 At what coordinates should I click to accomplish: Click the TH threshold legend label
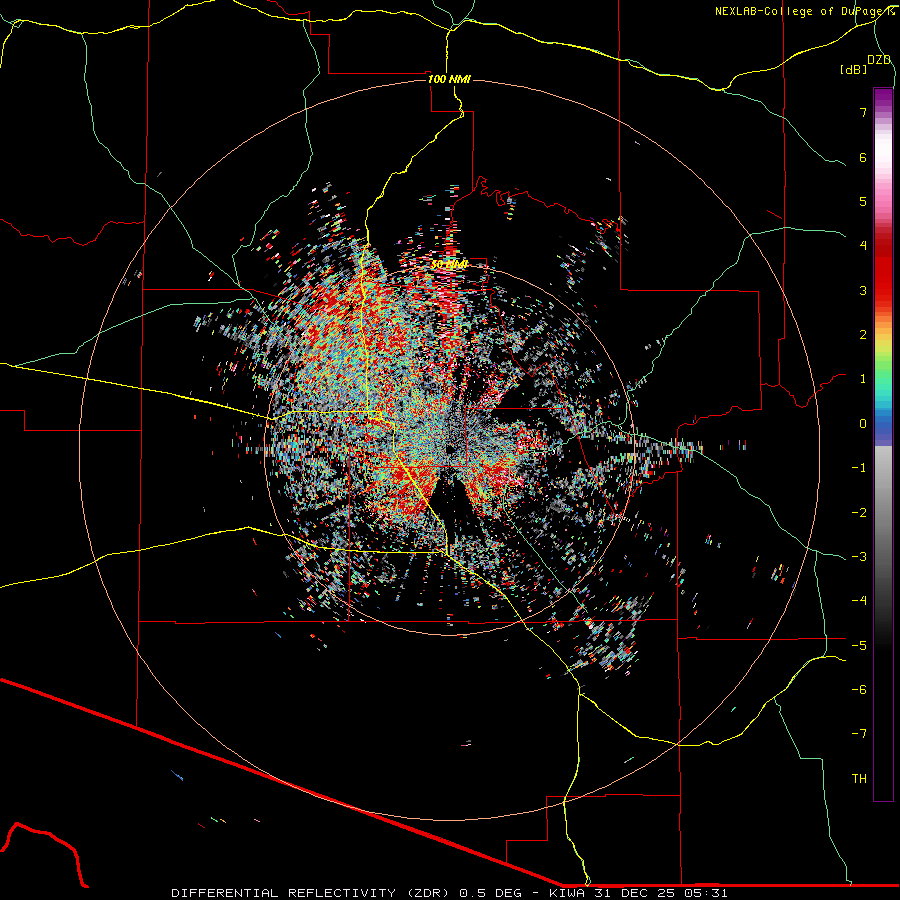[859, 779]
